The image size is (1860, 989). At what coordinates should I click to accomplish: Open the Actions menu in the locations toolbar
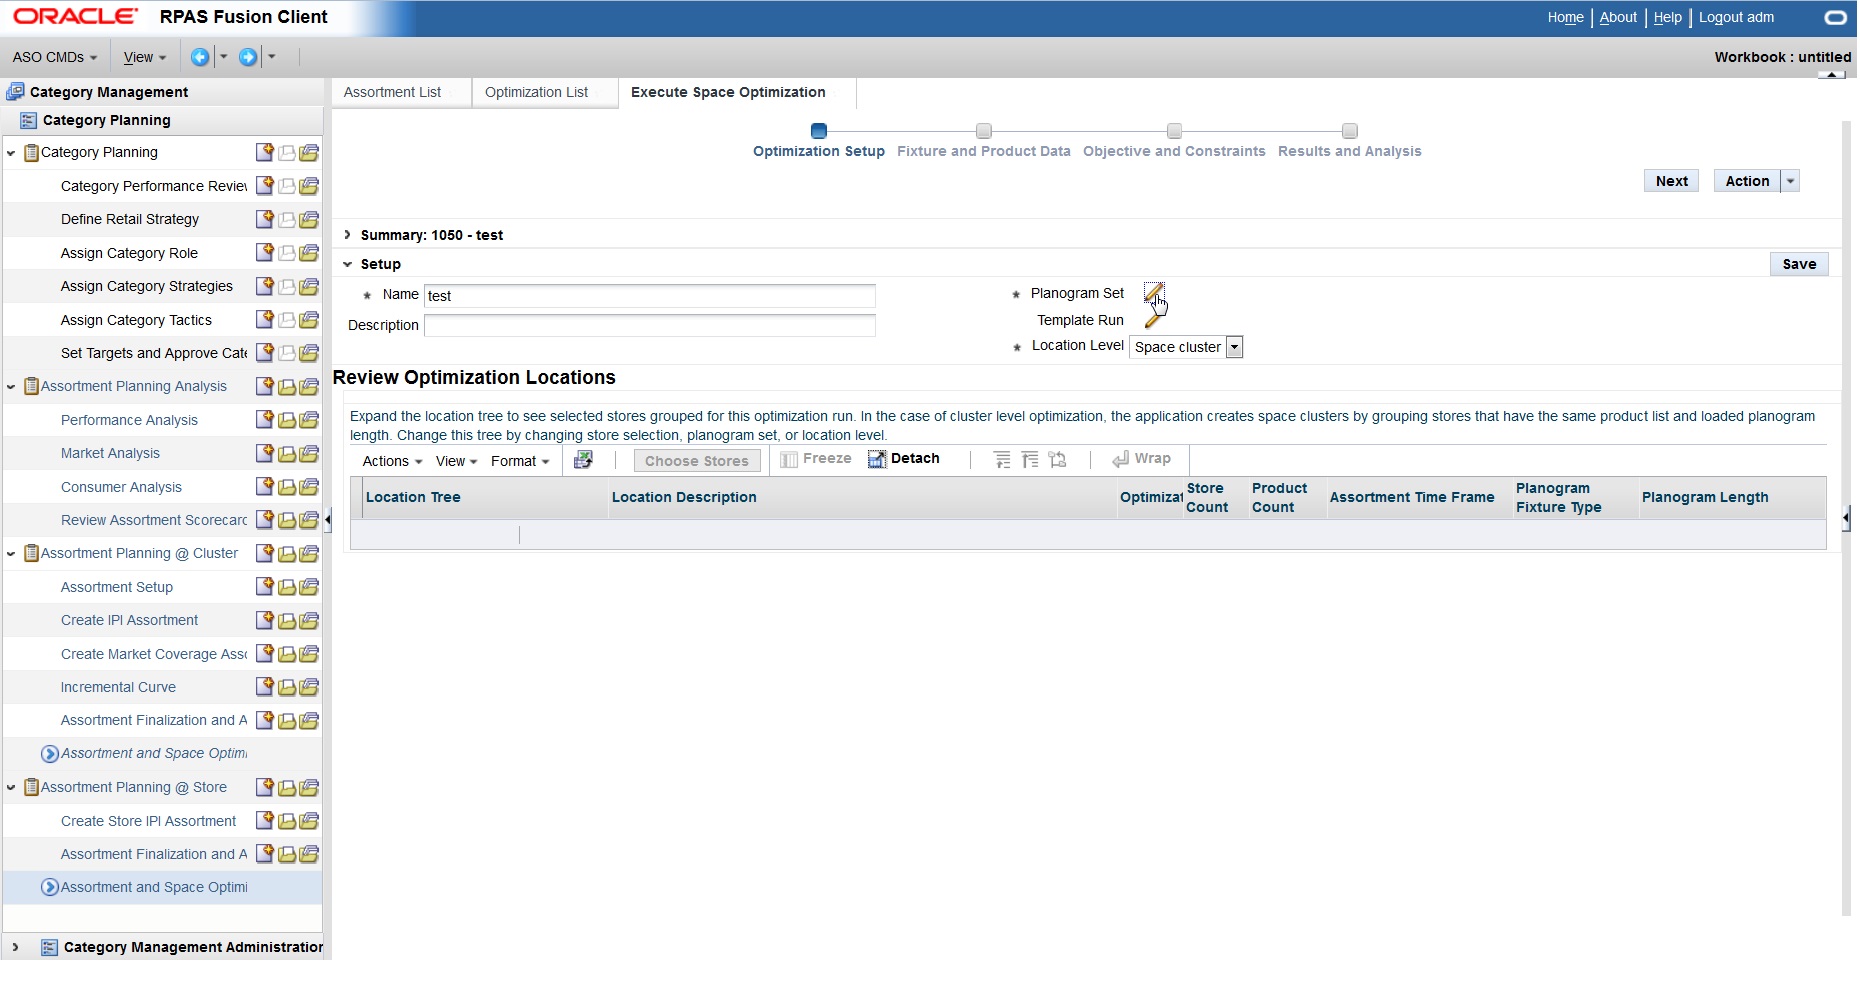pyautogui.click(x=390, y=461)
